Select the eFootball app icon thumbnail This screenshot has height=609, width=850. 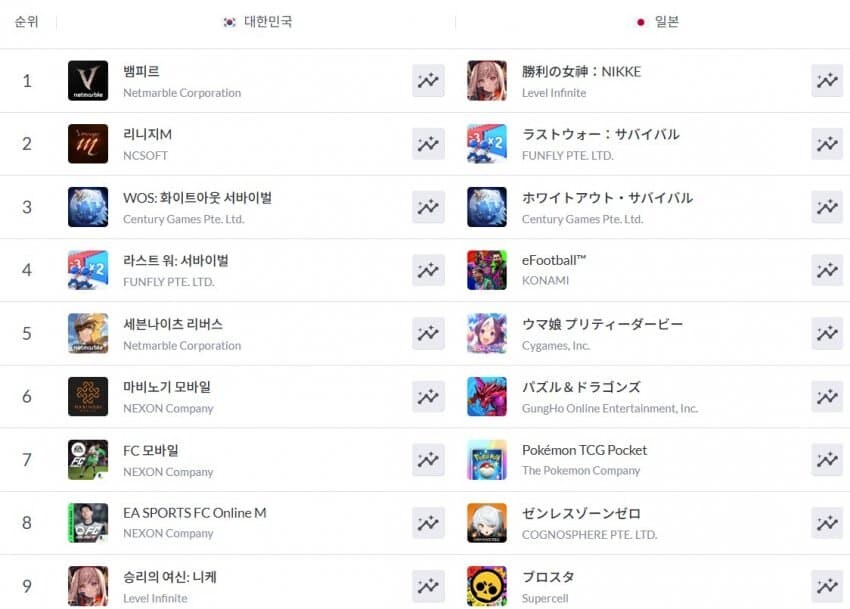pyautogui.click(x=487, y=270)
